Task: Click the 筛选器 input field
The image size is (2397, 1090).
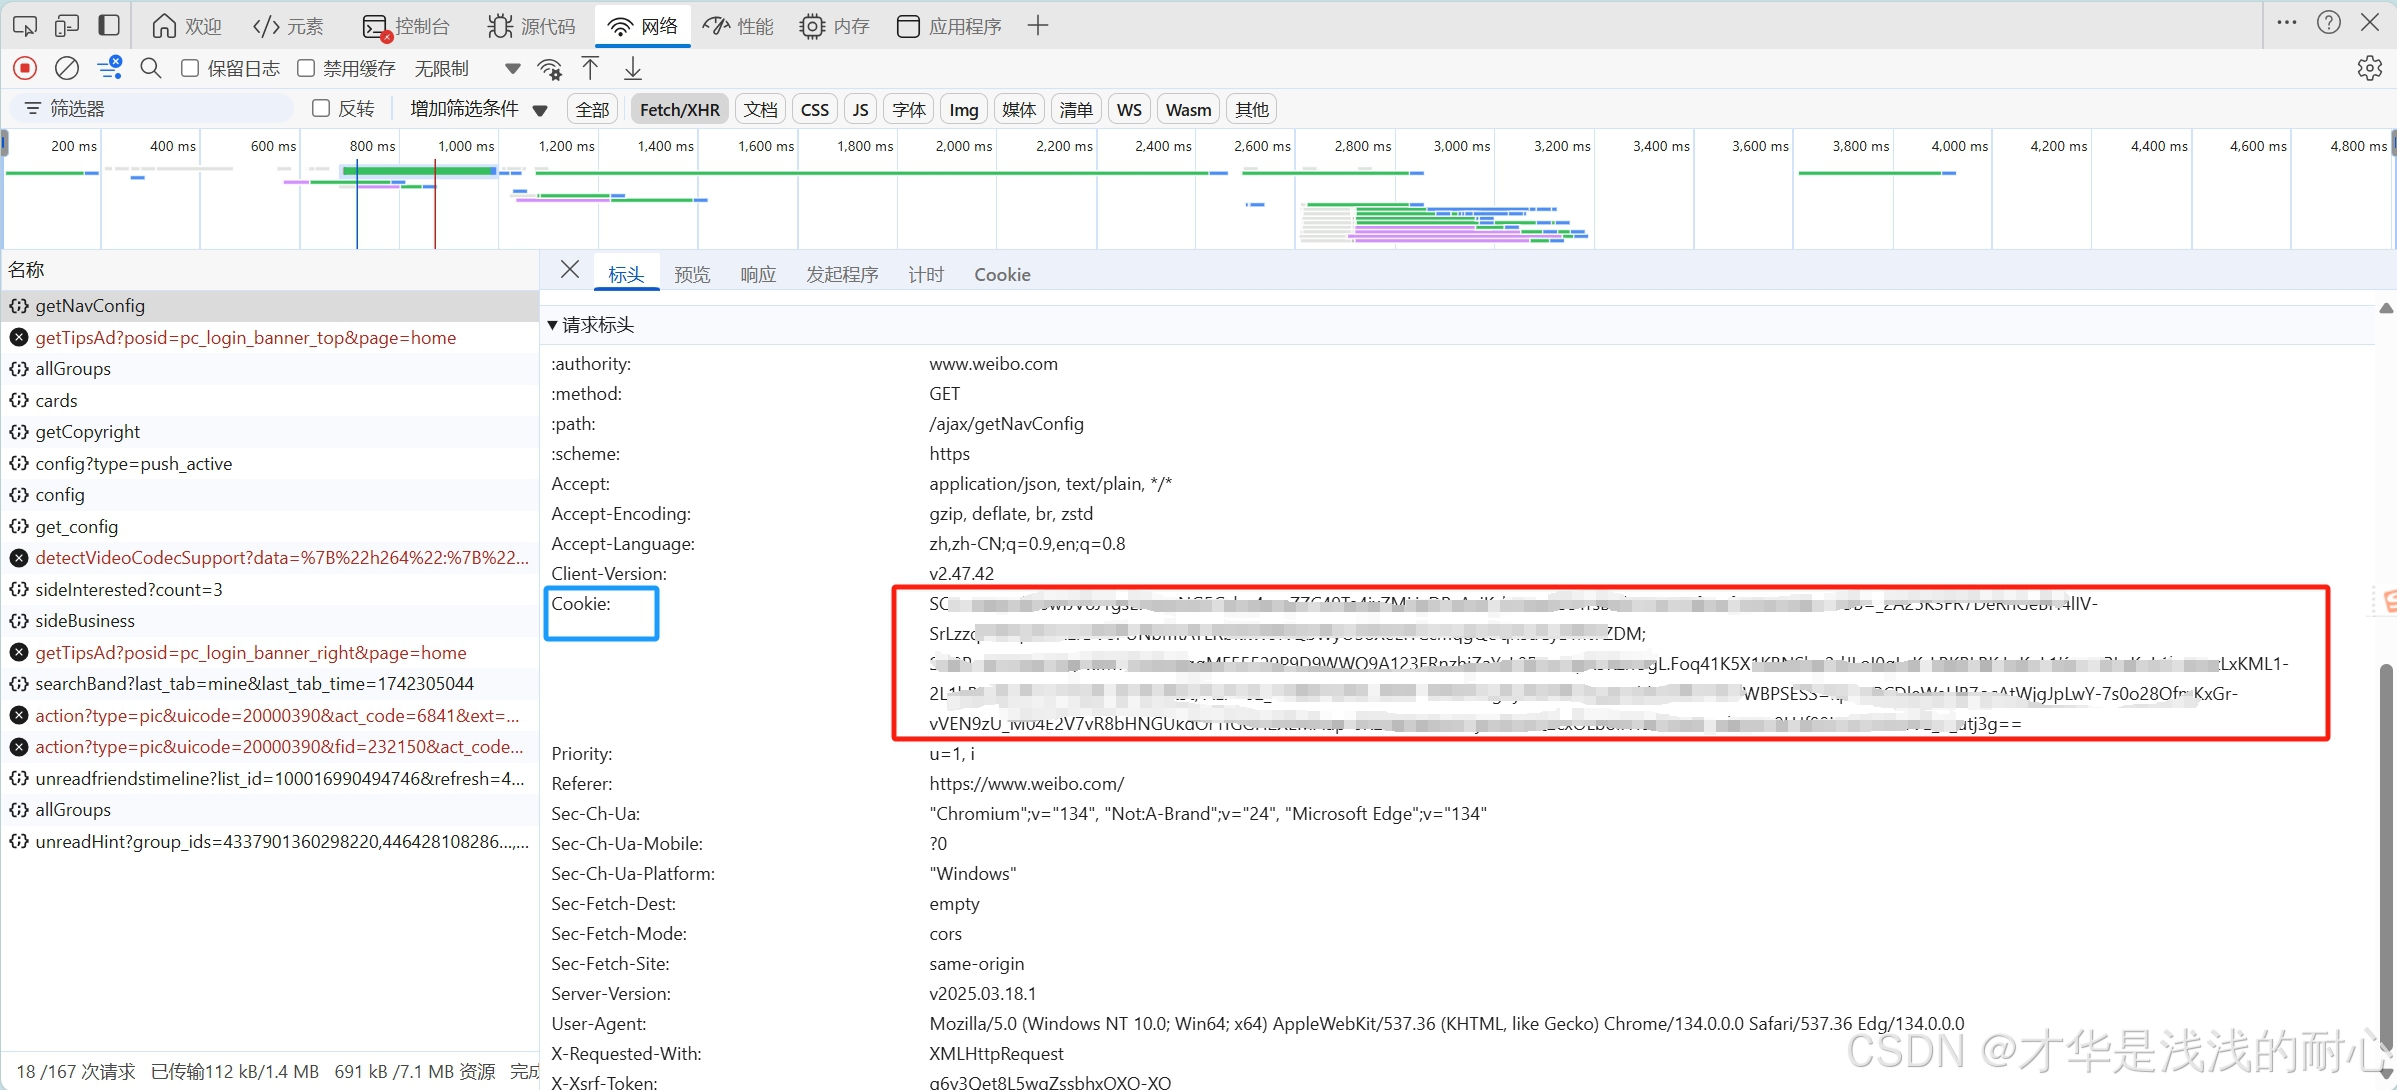Action: point(150,107)
